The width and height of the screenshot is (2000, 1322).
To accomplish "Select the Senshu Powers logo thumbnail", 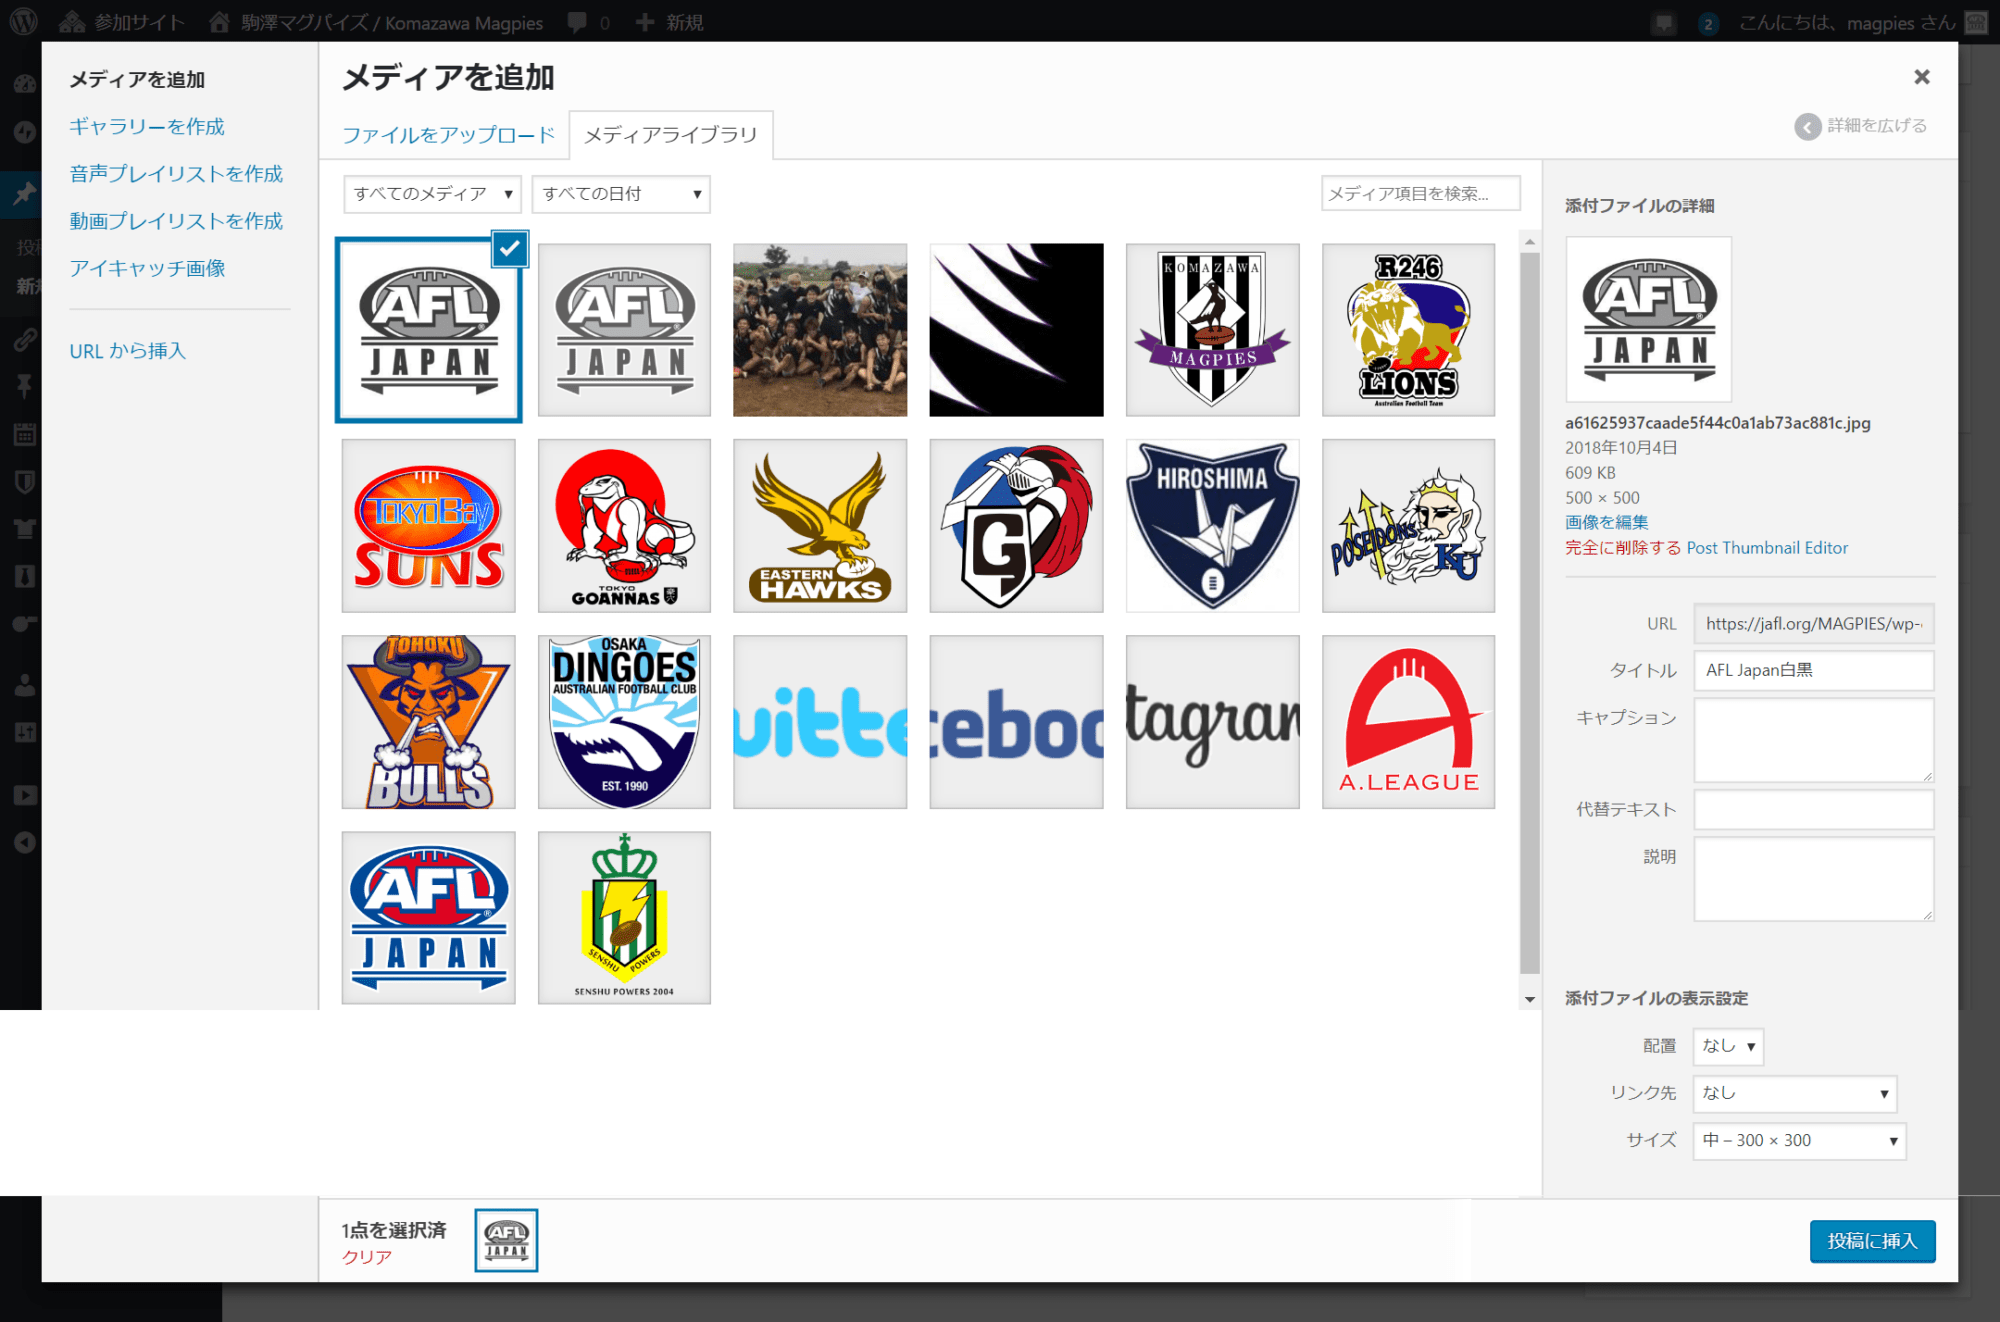I will 624,918.
